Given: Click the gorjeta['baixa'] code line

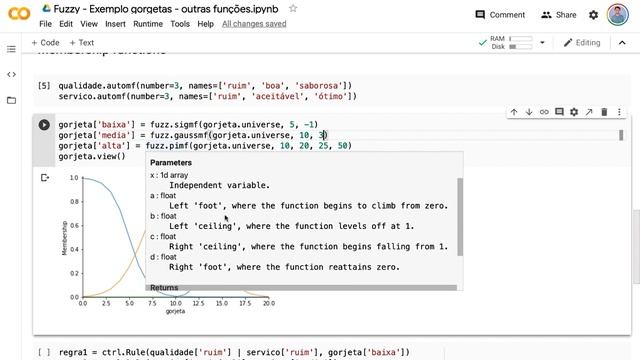Looking at the screenshot, I should pyautogui.click(x=188, y=124).
